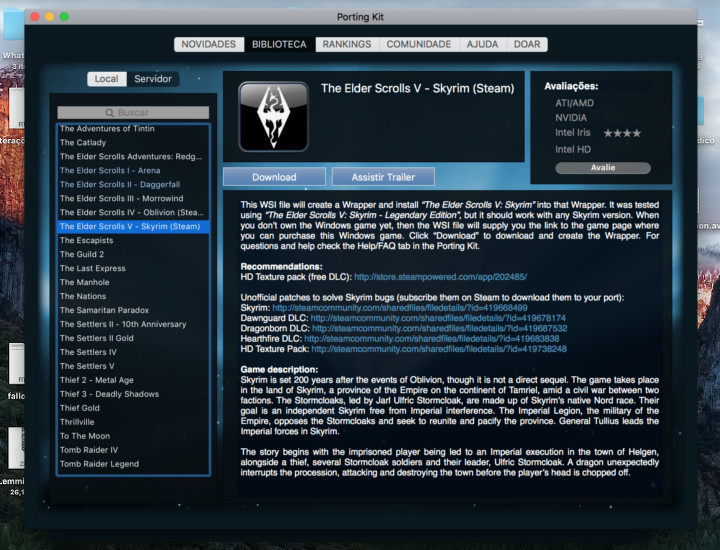Click the ATI/AMD rating label
This screenshot has height=550, width=720.
(574, 103)
